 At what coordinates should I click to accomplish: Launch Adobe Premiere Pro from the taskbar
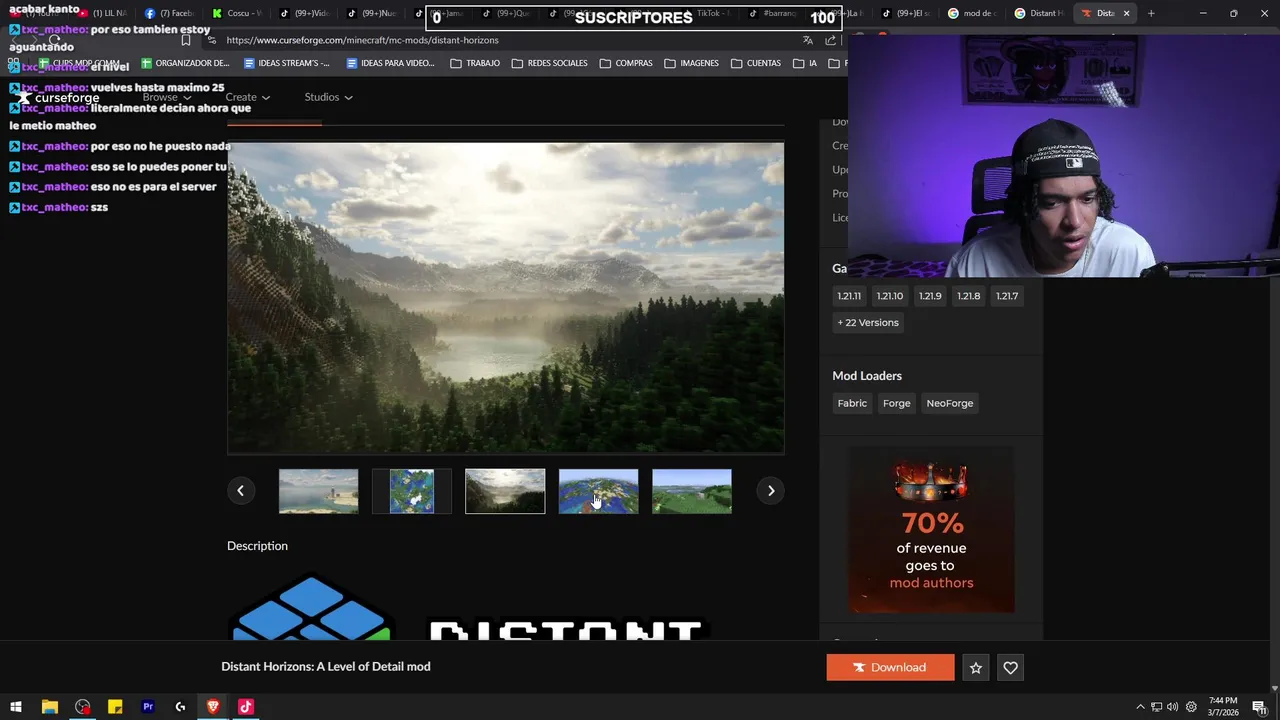tap(148, 707)
